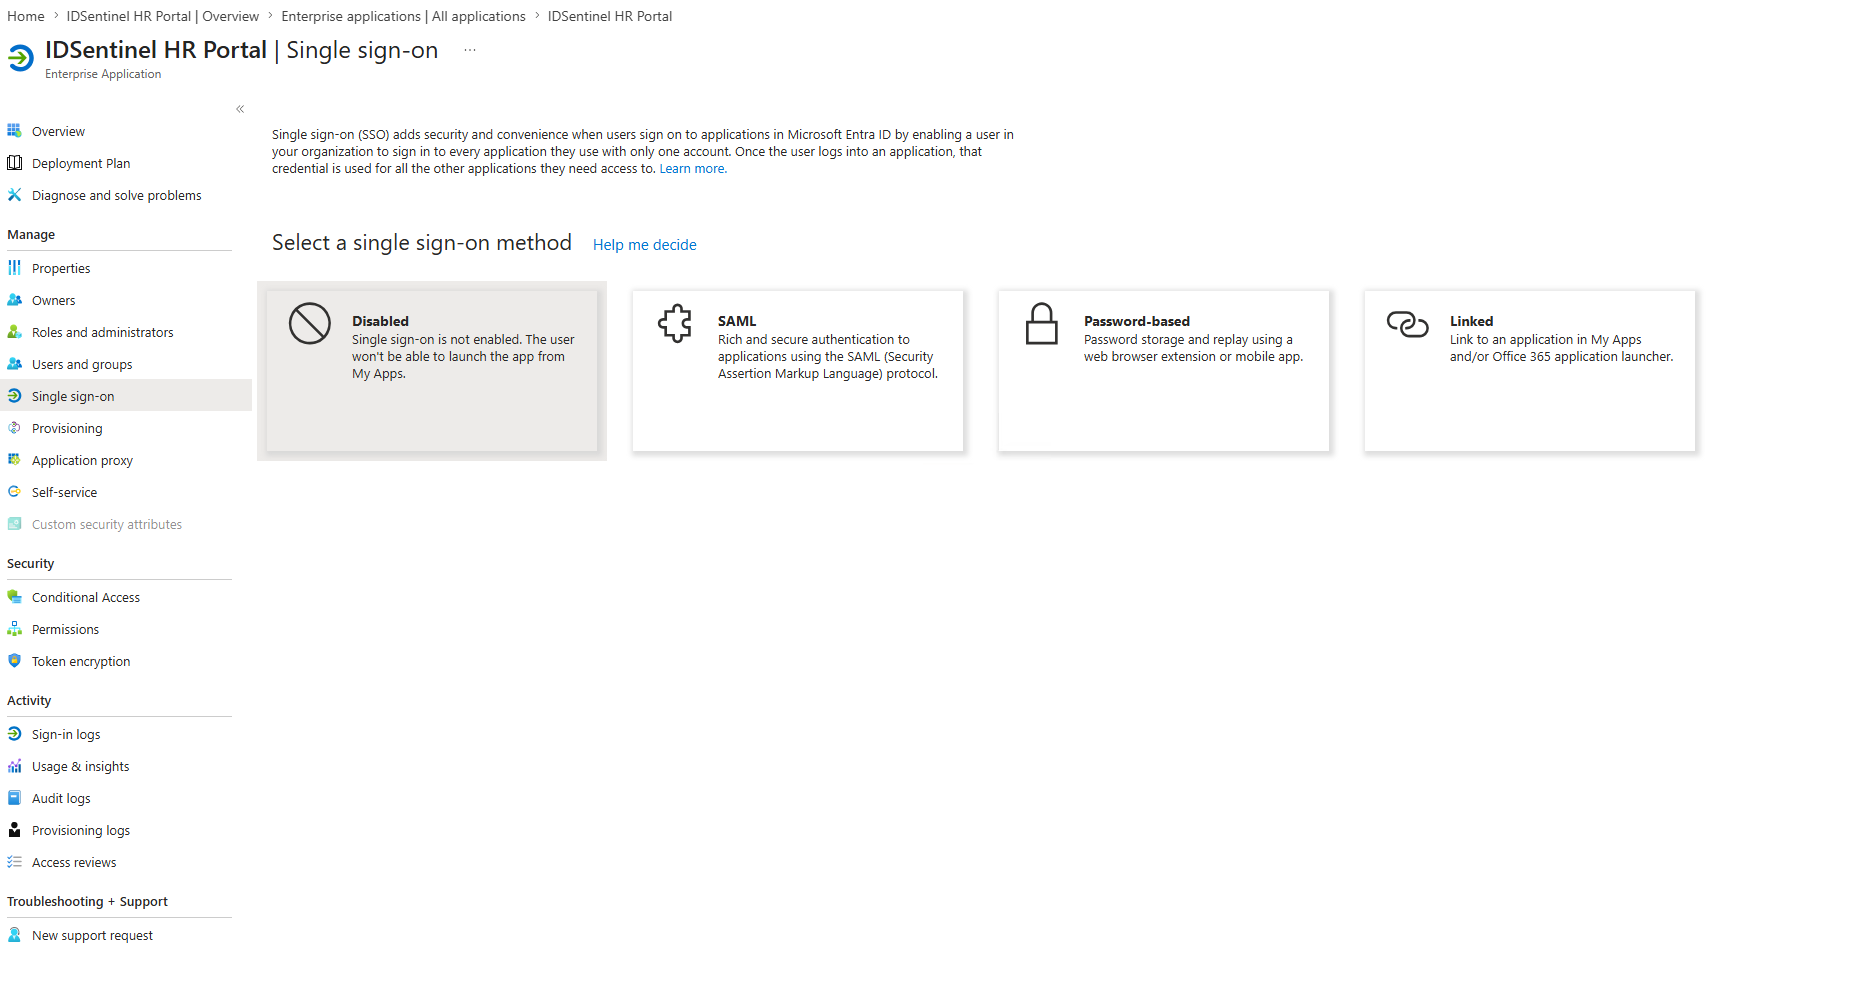Open Sign-in logs under Activity
The height and width of the screenshot is (1006, 1852).
66,734
